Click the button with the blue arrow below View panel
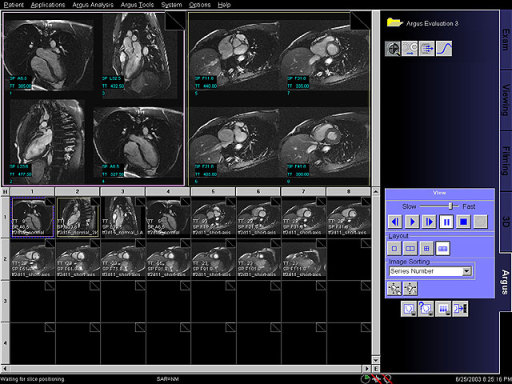 (x=460, y=309)
